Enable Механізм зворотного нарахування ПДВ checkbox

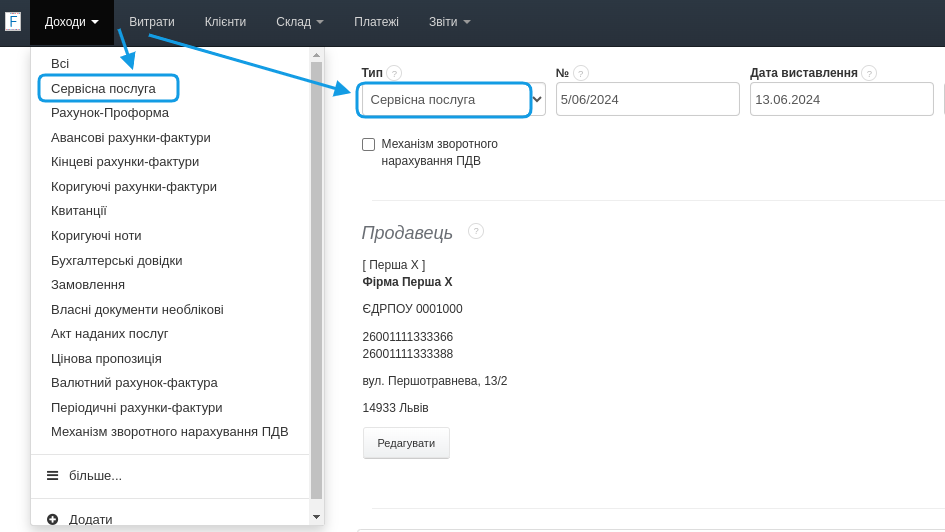368,144
